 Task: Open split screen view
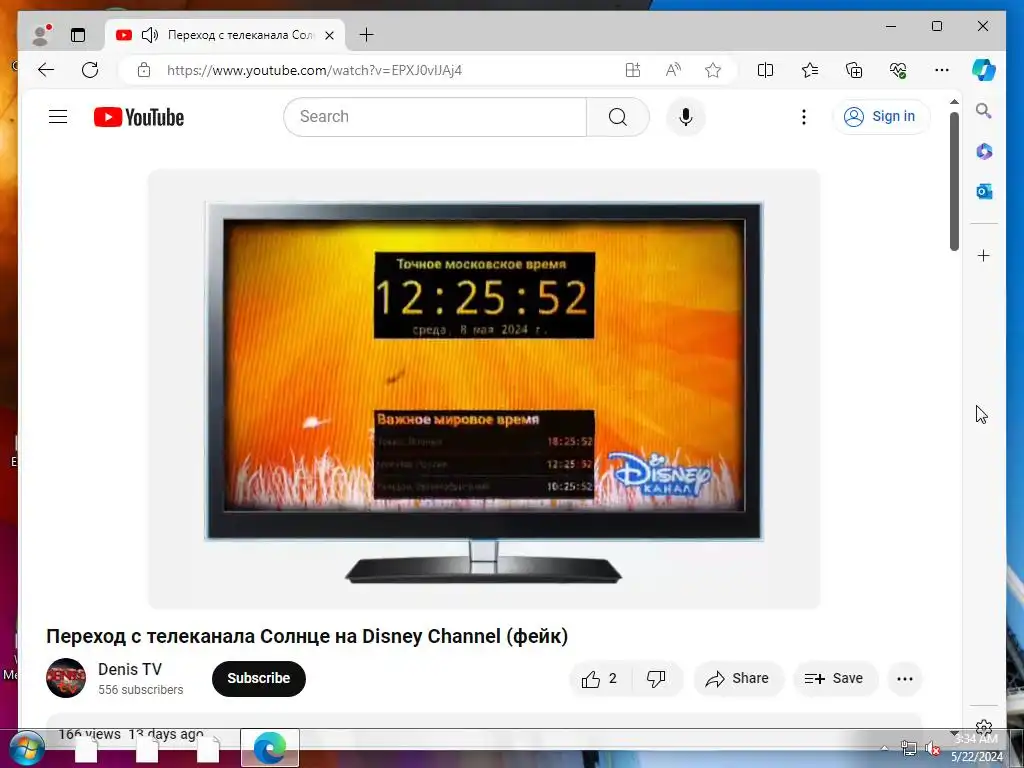[x=765, y=70]
